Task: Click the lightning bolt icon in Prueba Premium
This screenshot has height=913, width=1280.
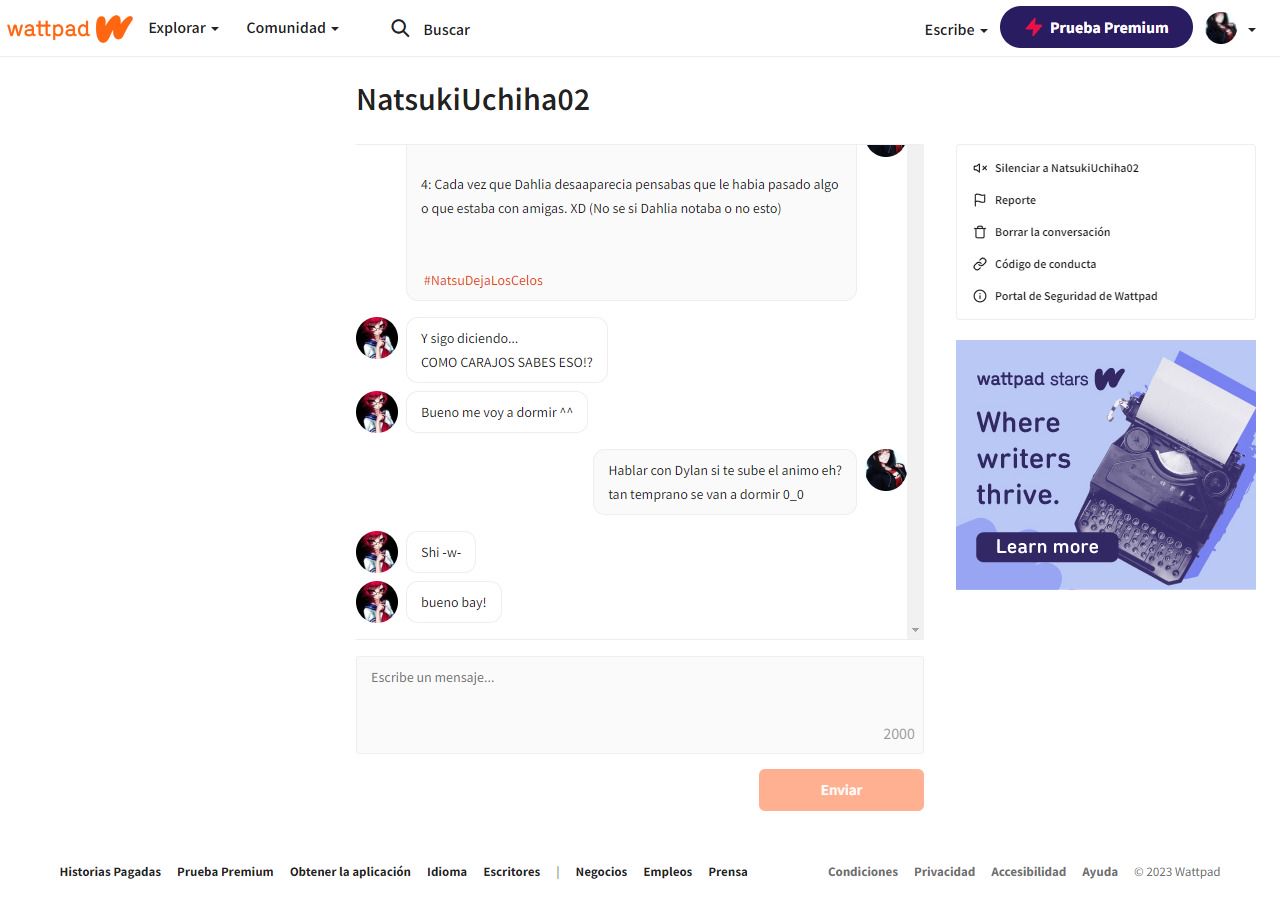Action: [1034, 28]
